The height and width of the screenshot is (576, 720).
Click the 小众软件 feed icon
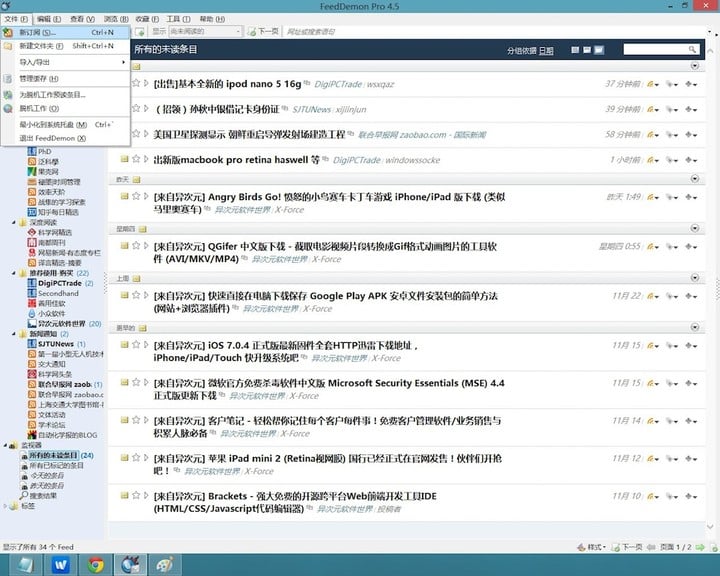point(32,313)
